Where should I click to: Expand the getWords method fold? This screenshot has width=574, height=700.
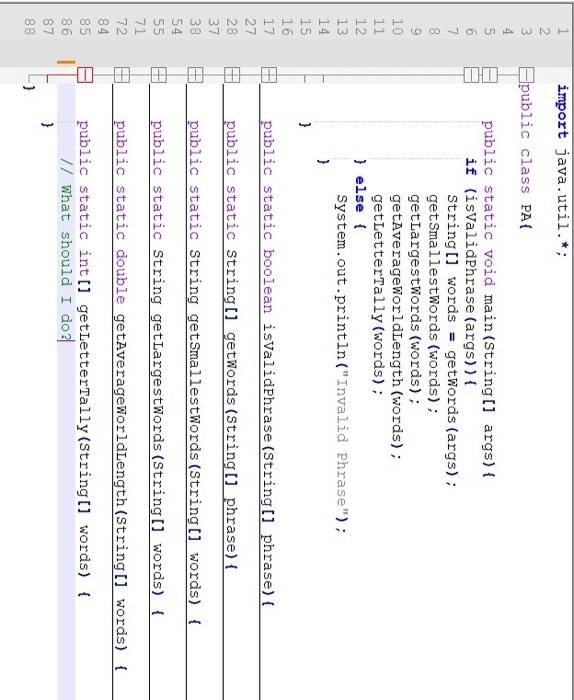232,75
